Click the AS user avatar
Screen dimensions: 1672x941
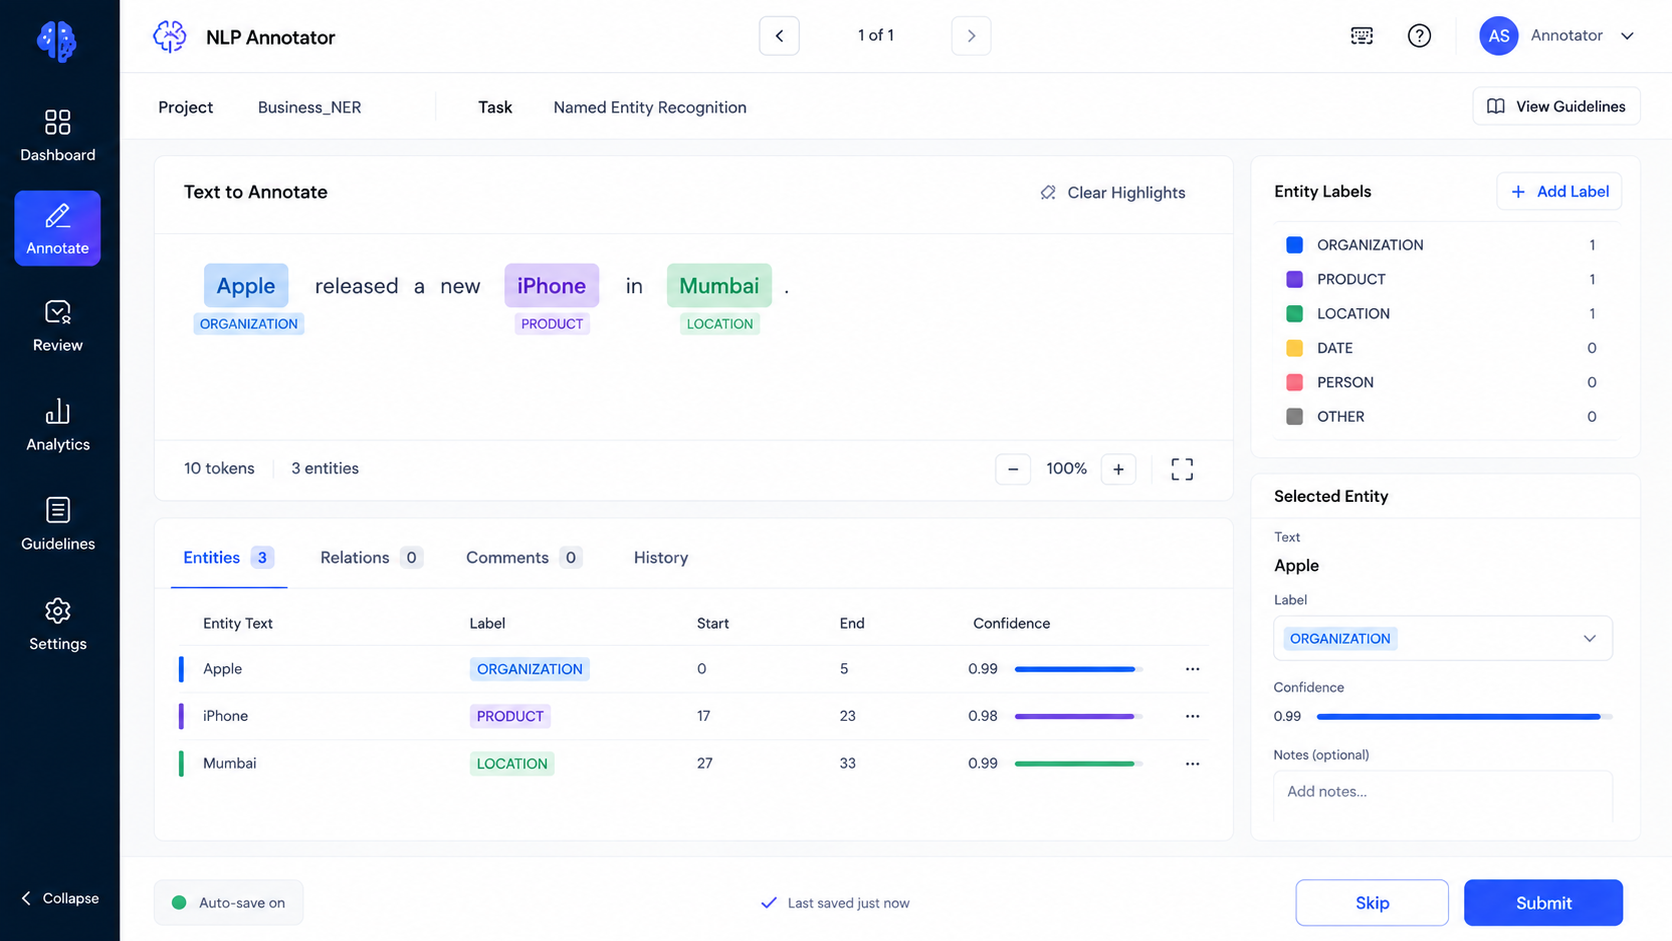(x=1498, y=36)
